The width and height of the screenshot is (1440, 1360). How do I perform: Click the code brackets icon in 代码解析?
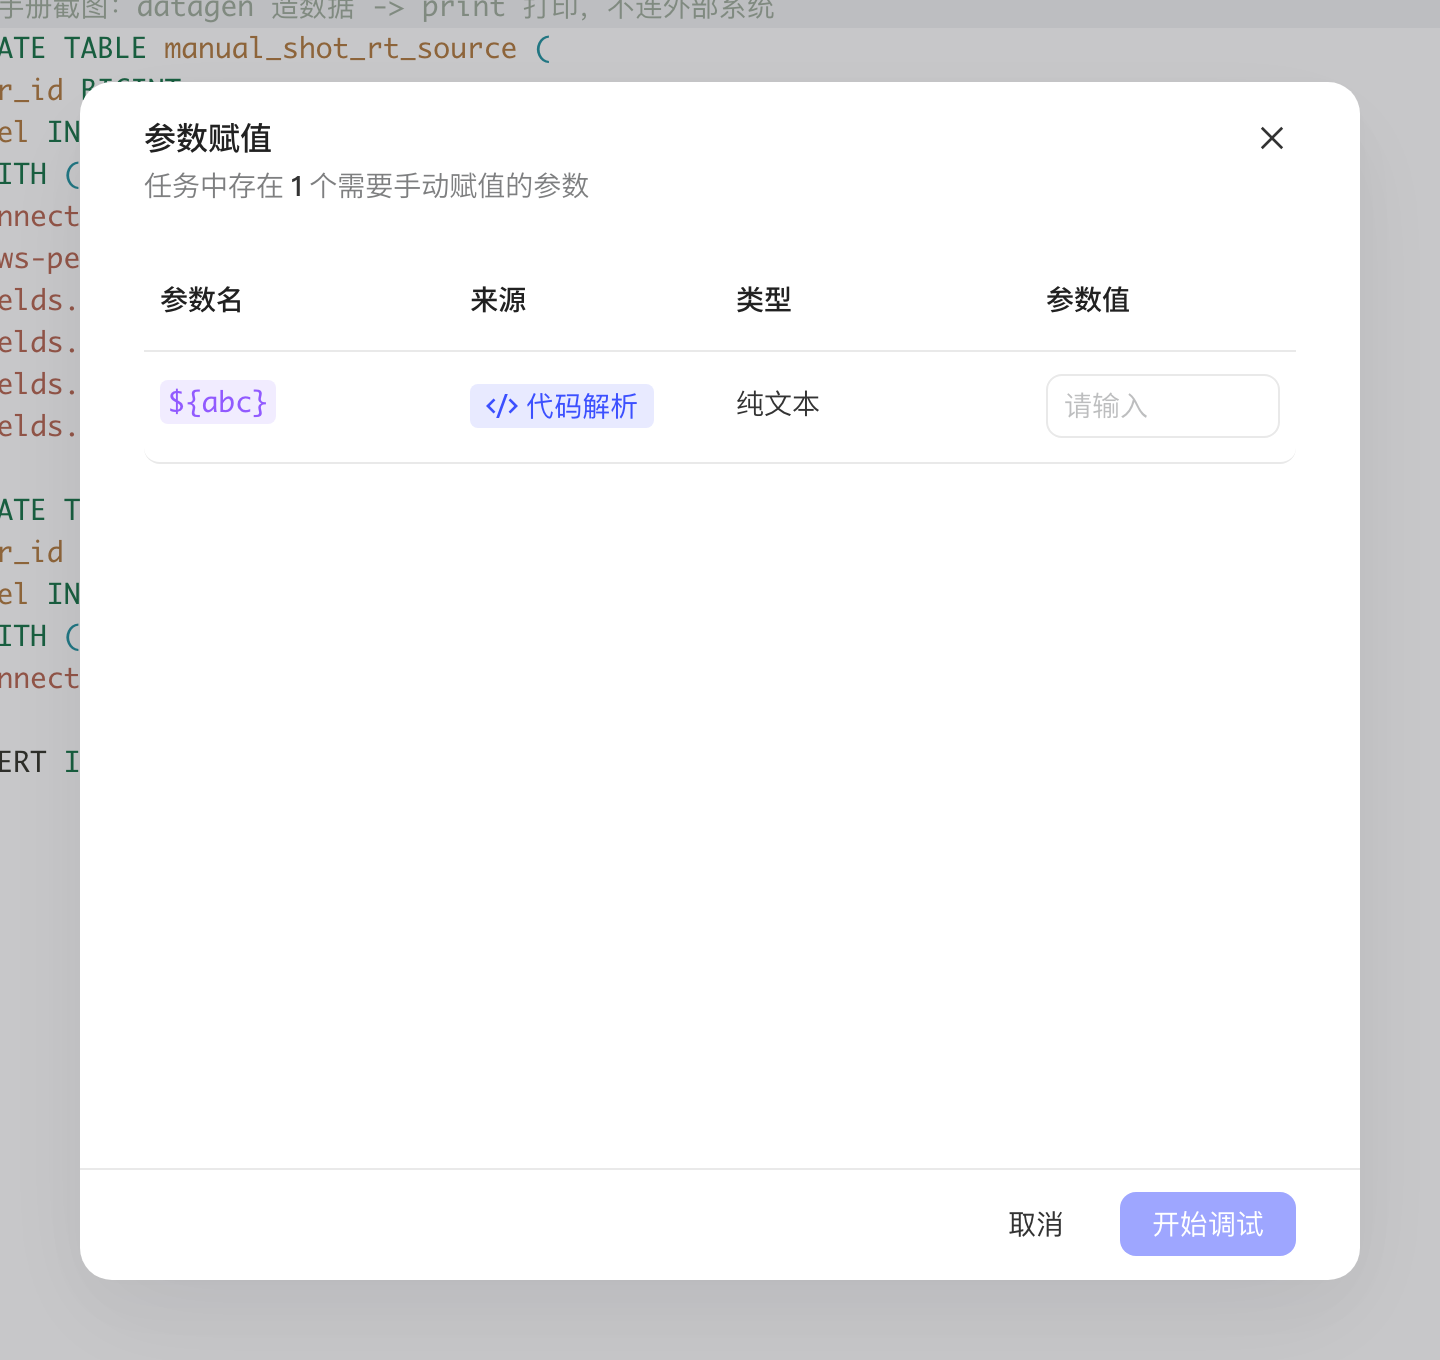click(x=502, y=406)
